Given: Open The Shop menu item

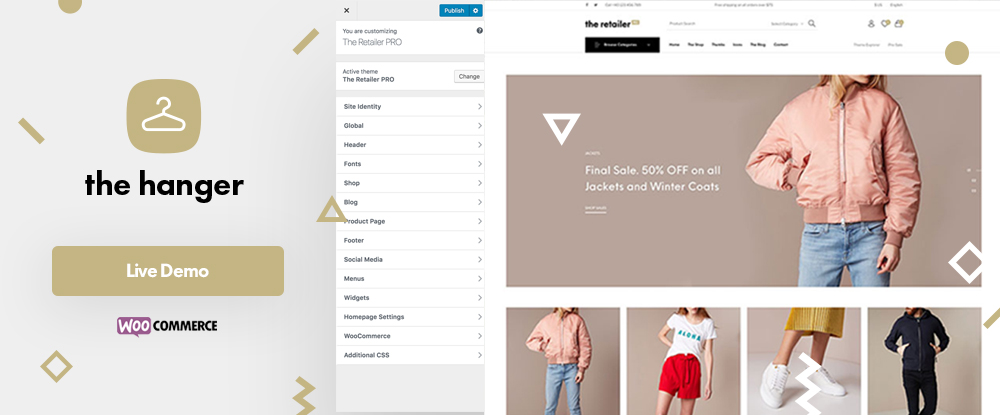Looking at the screenshot, I should pyautogui.click(x=695, y=45).
